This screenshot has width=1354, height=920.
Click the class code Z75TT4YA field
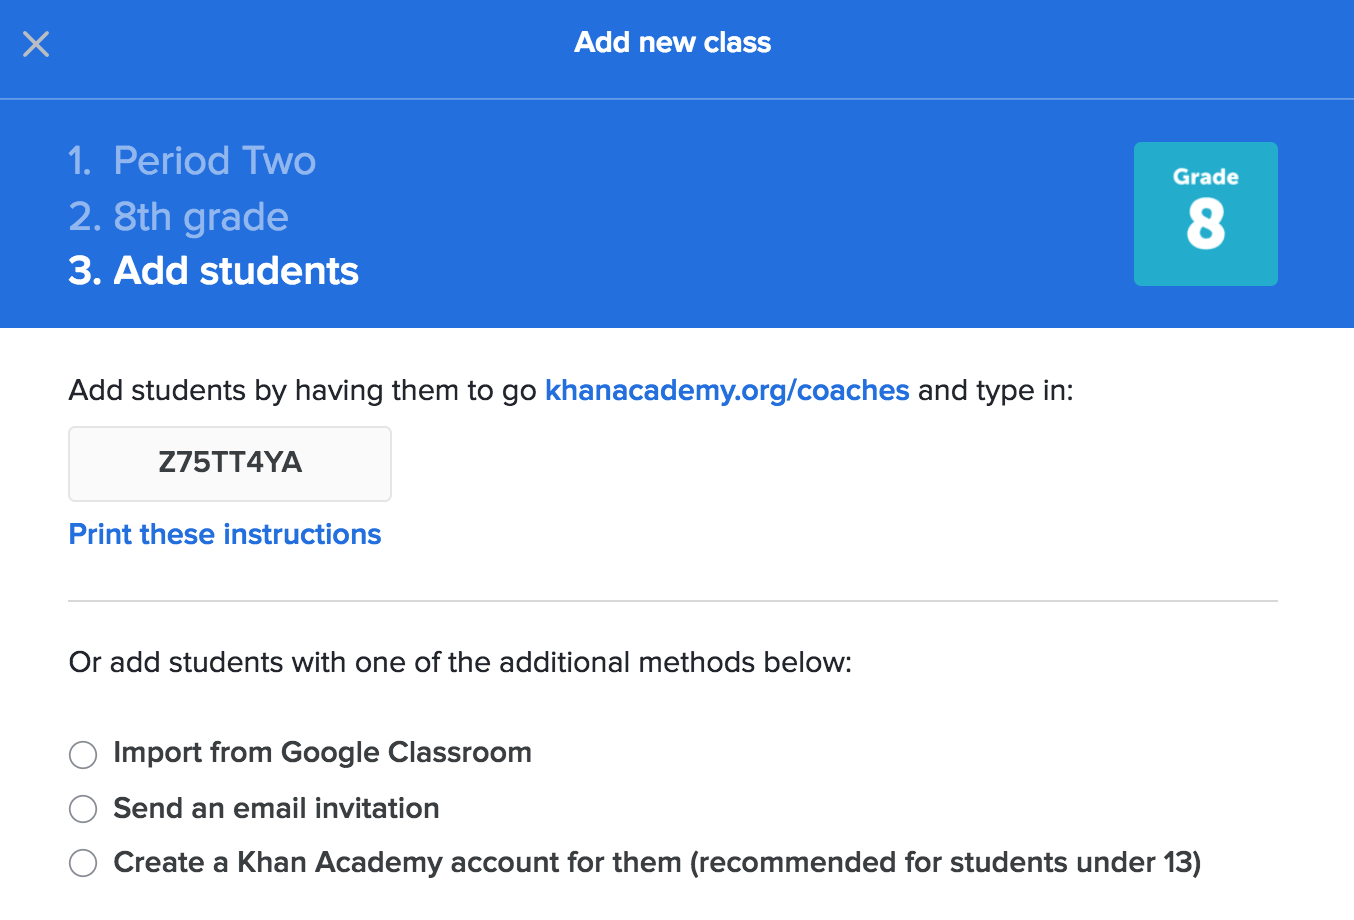pyautogui.click(x=230, y=463)
